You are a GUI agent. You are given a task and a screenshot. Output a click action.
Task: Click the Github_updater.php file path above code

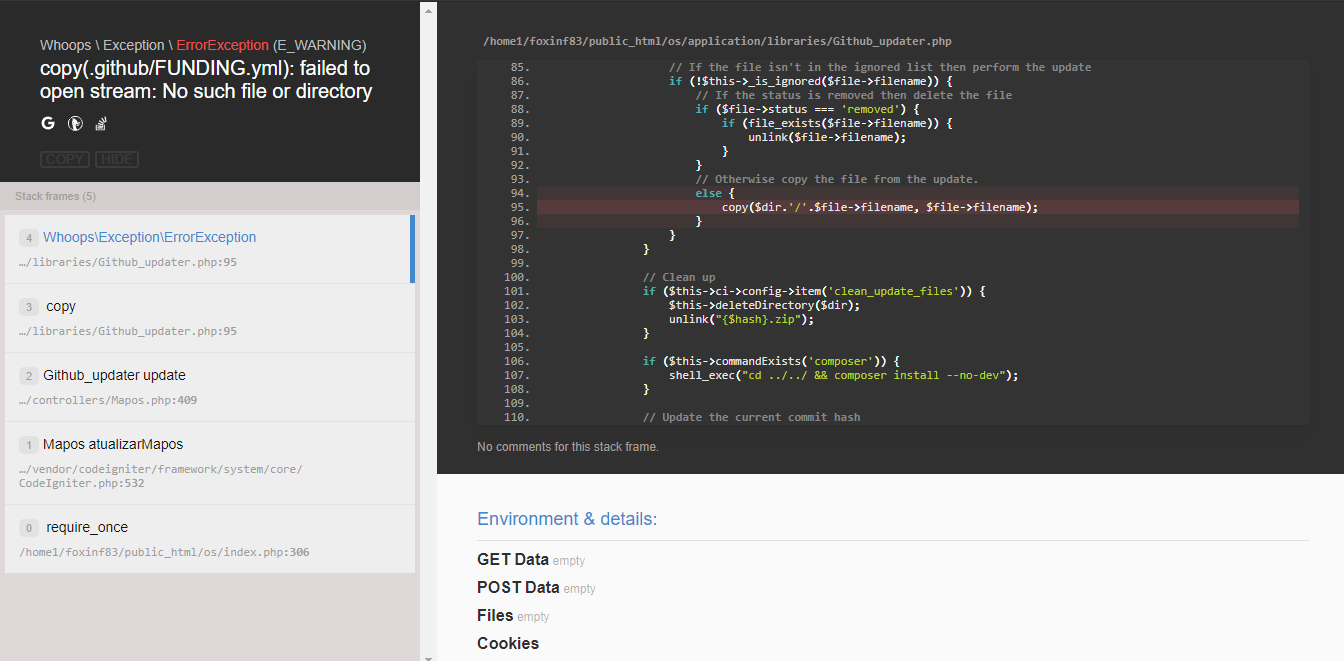point(717,41)
